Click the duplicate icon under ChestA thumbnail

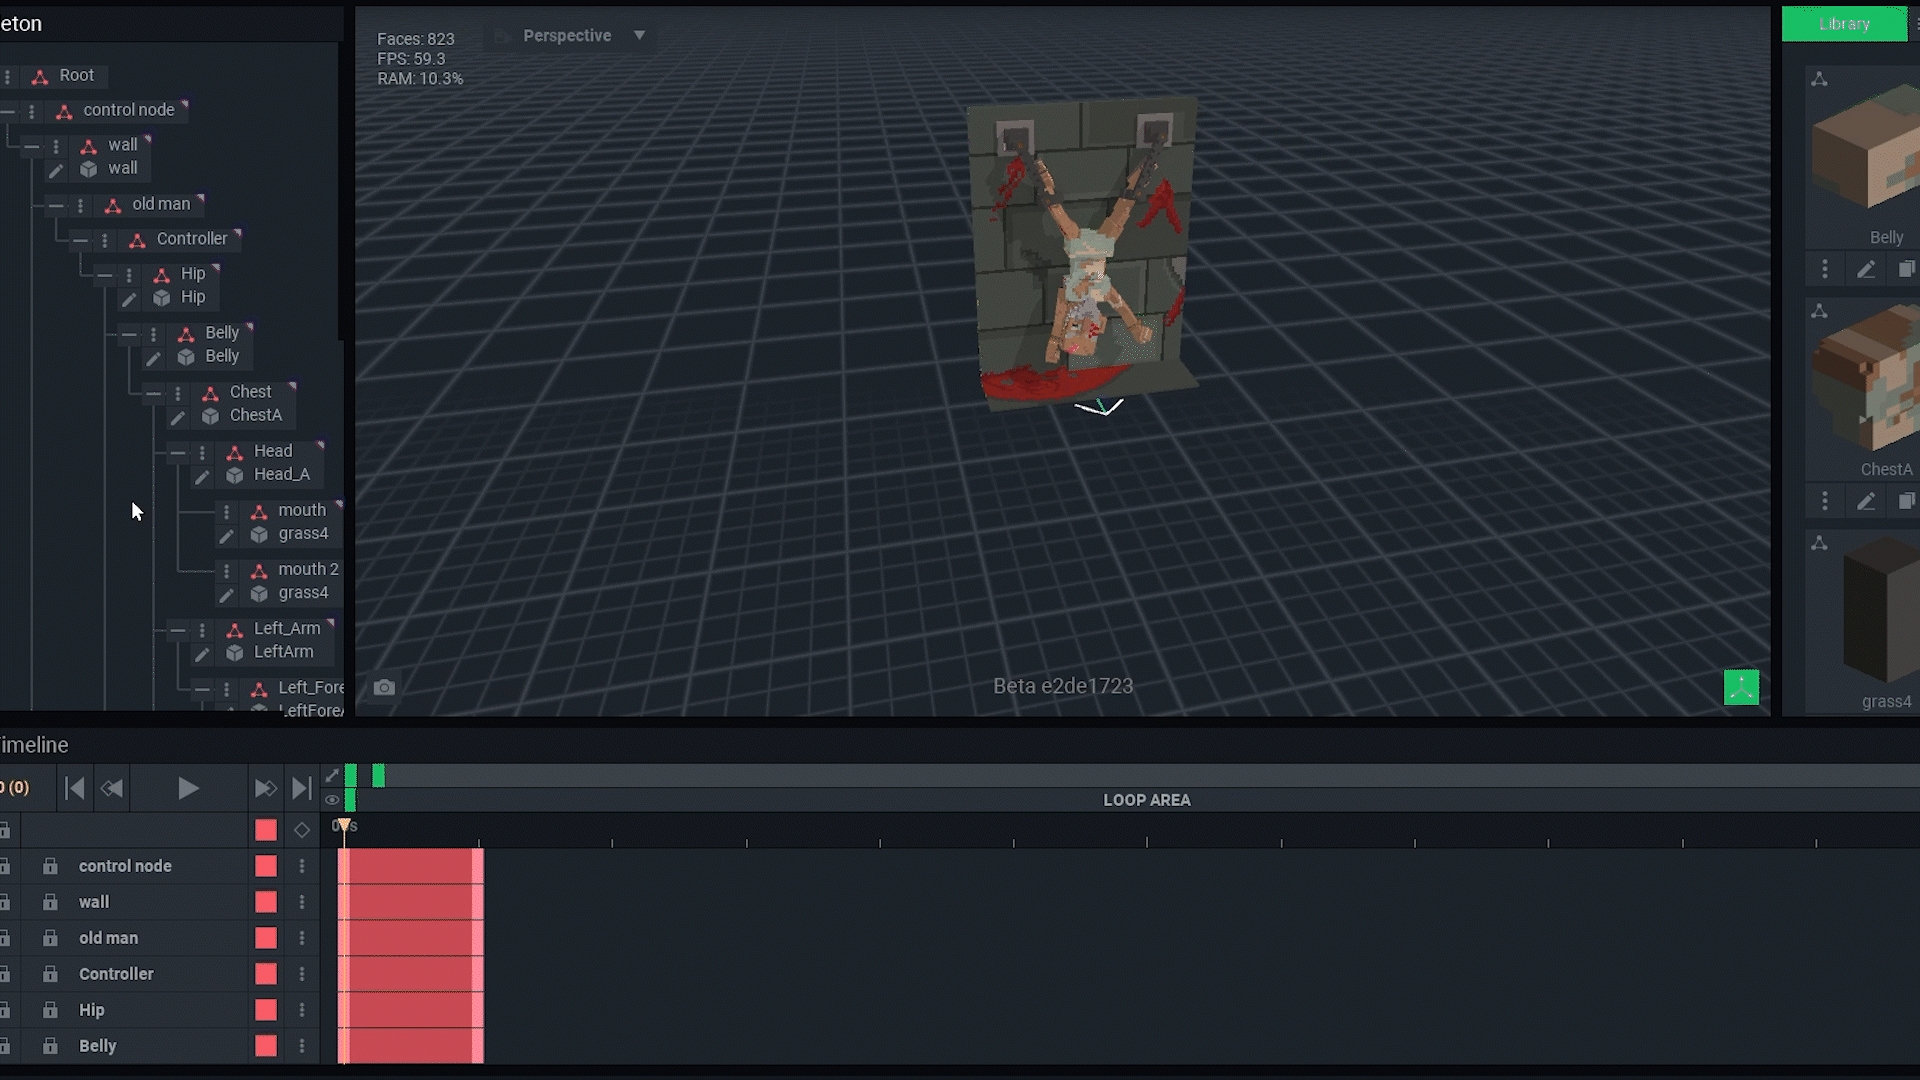coord(1906,501)
